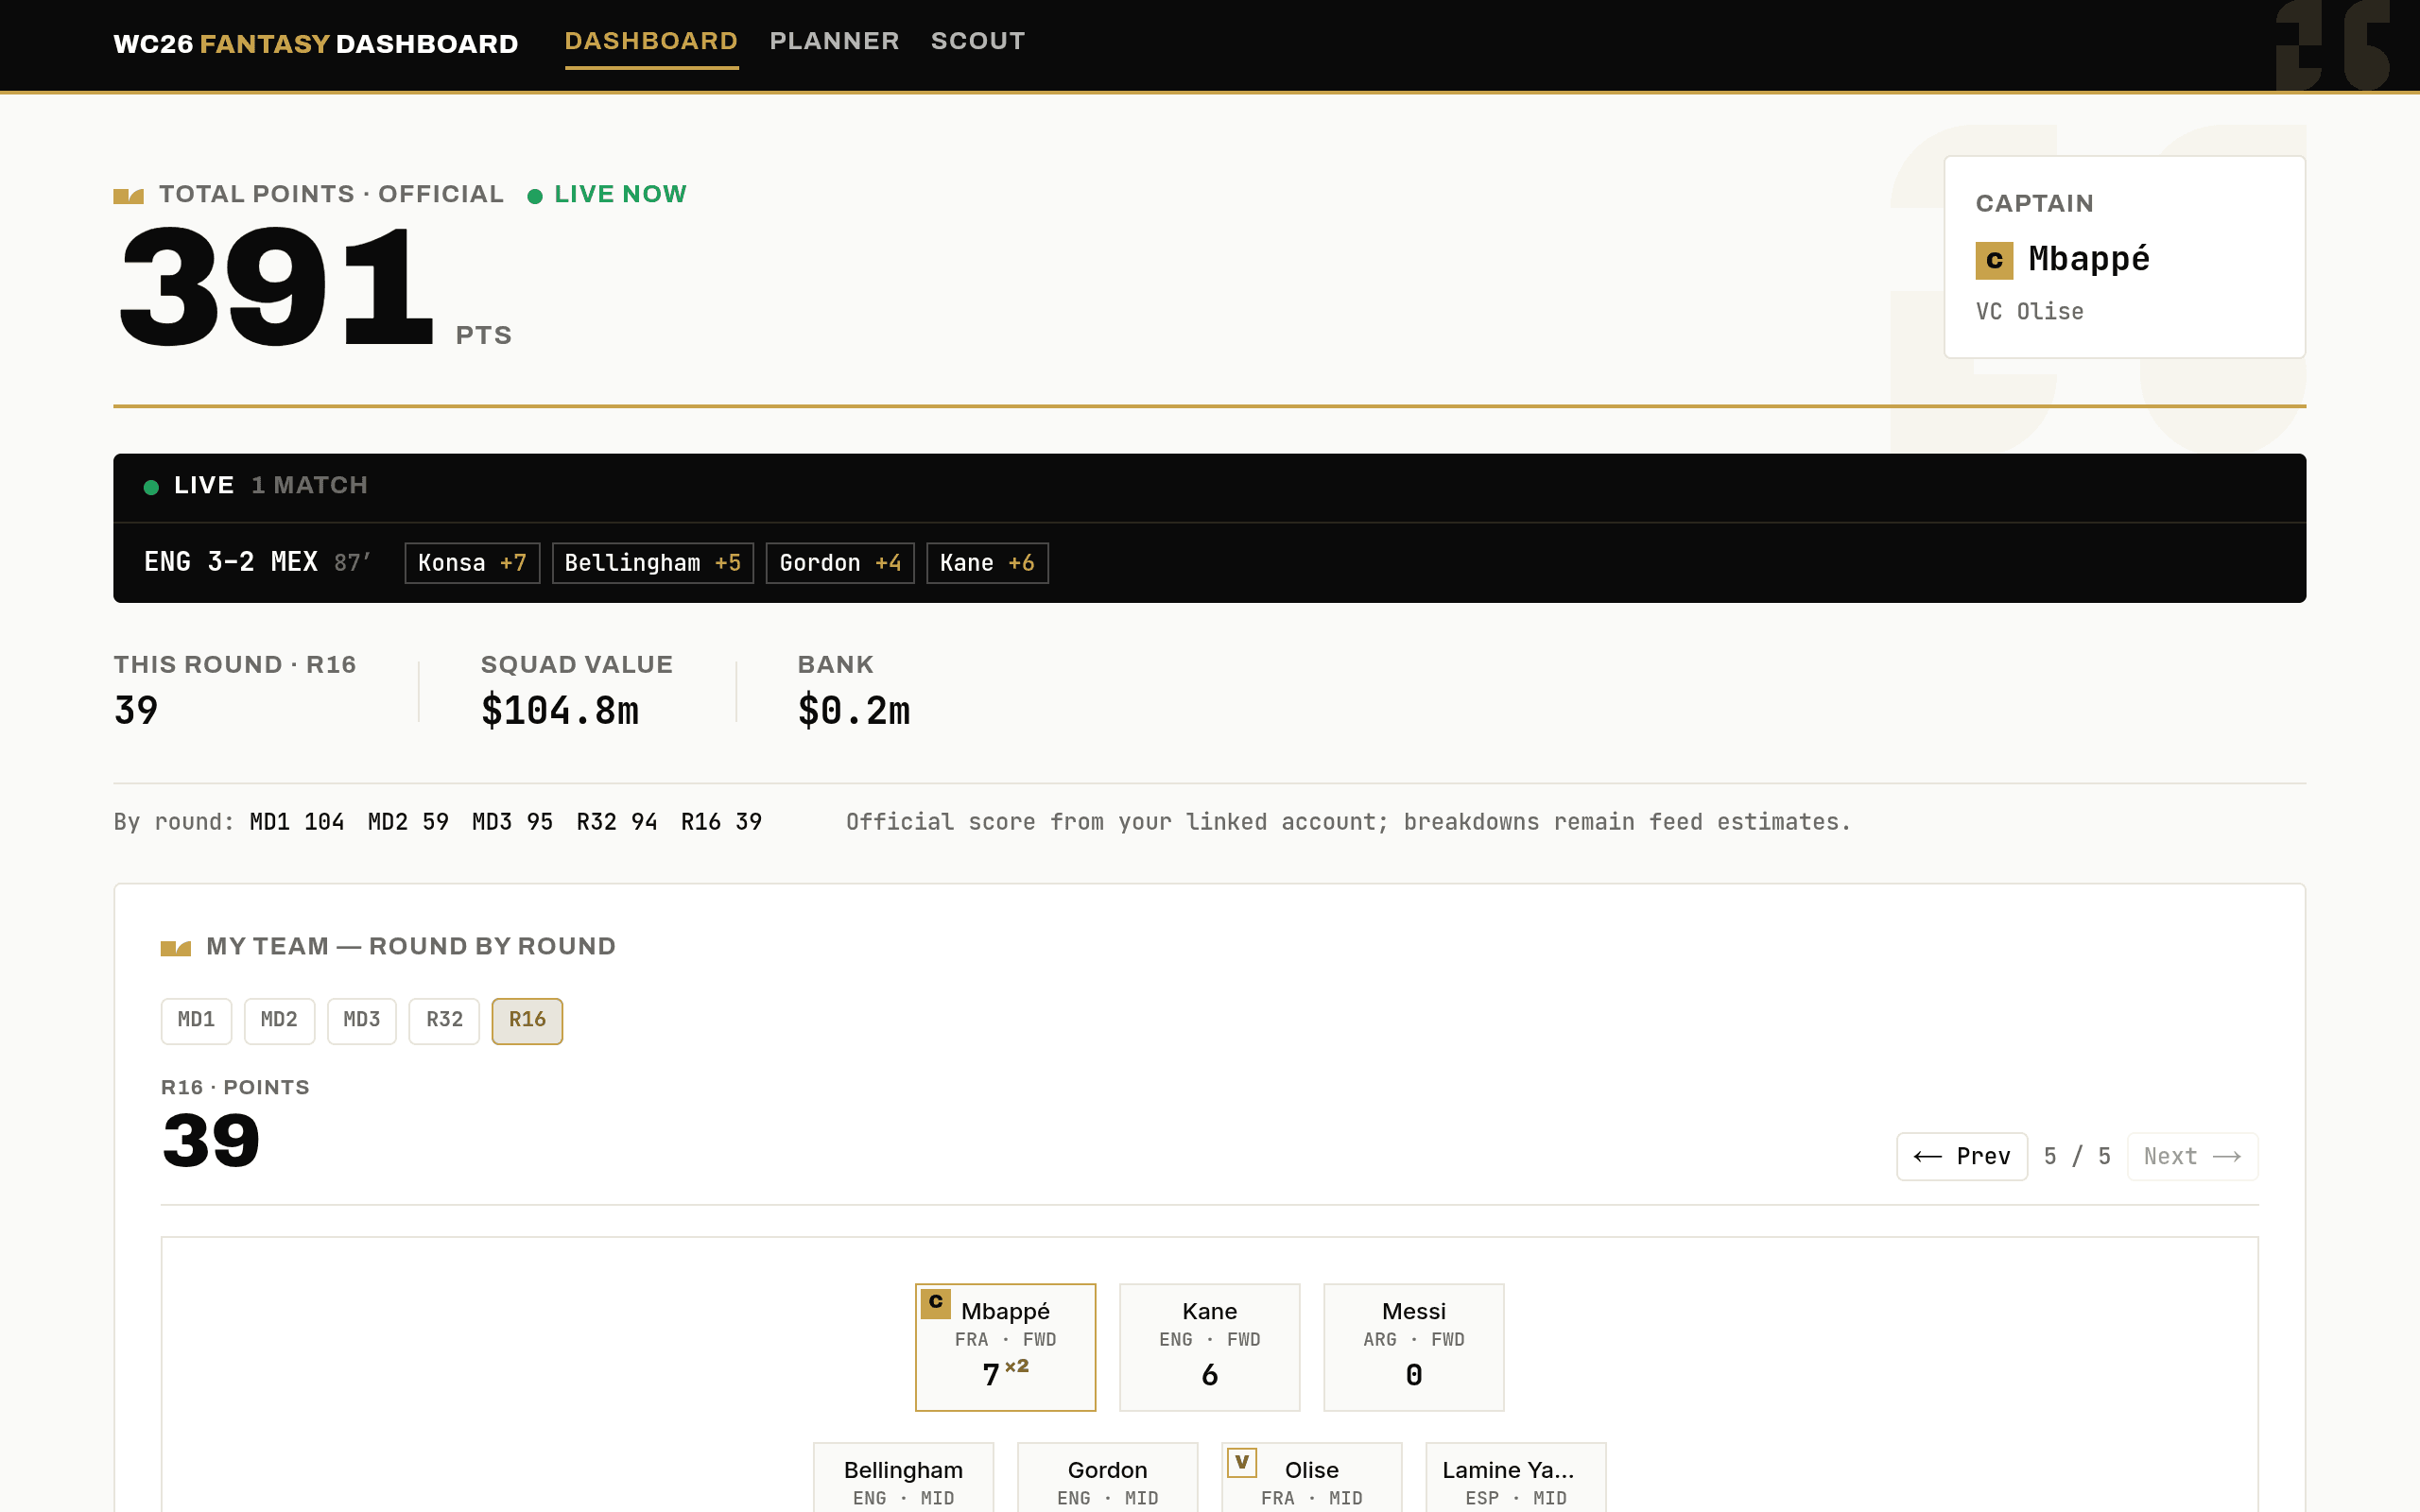Click the 391 total points figure
The width and height of the screenshot is (2420, 1512).
point(276,287)
